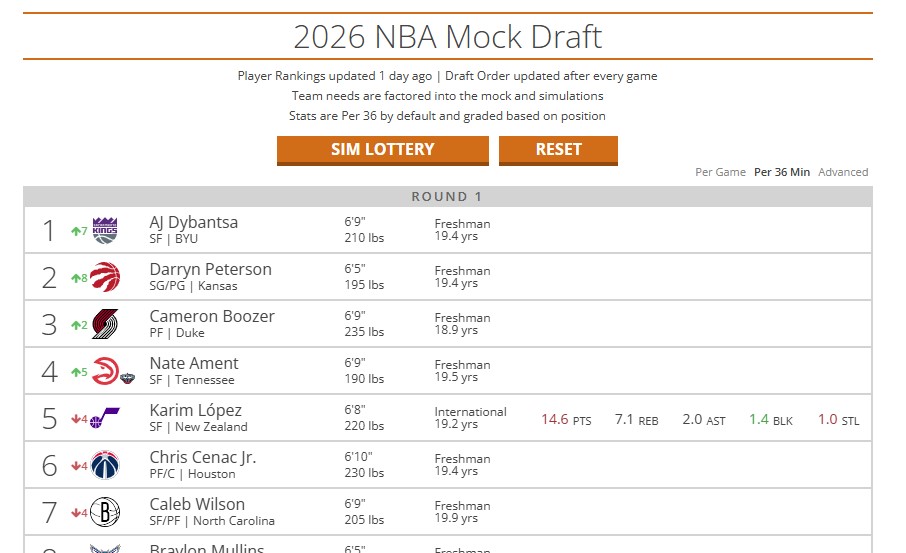Click the small Pelicans logo beside the Hawks logo
Viewport: 906px width, 553px height.
click(x=127, y=378)
